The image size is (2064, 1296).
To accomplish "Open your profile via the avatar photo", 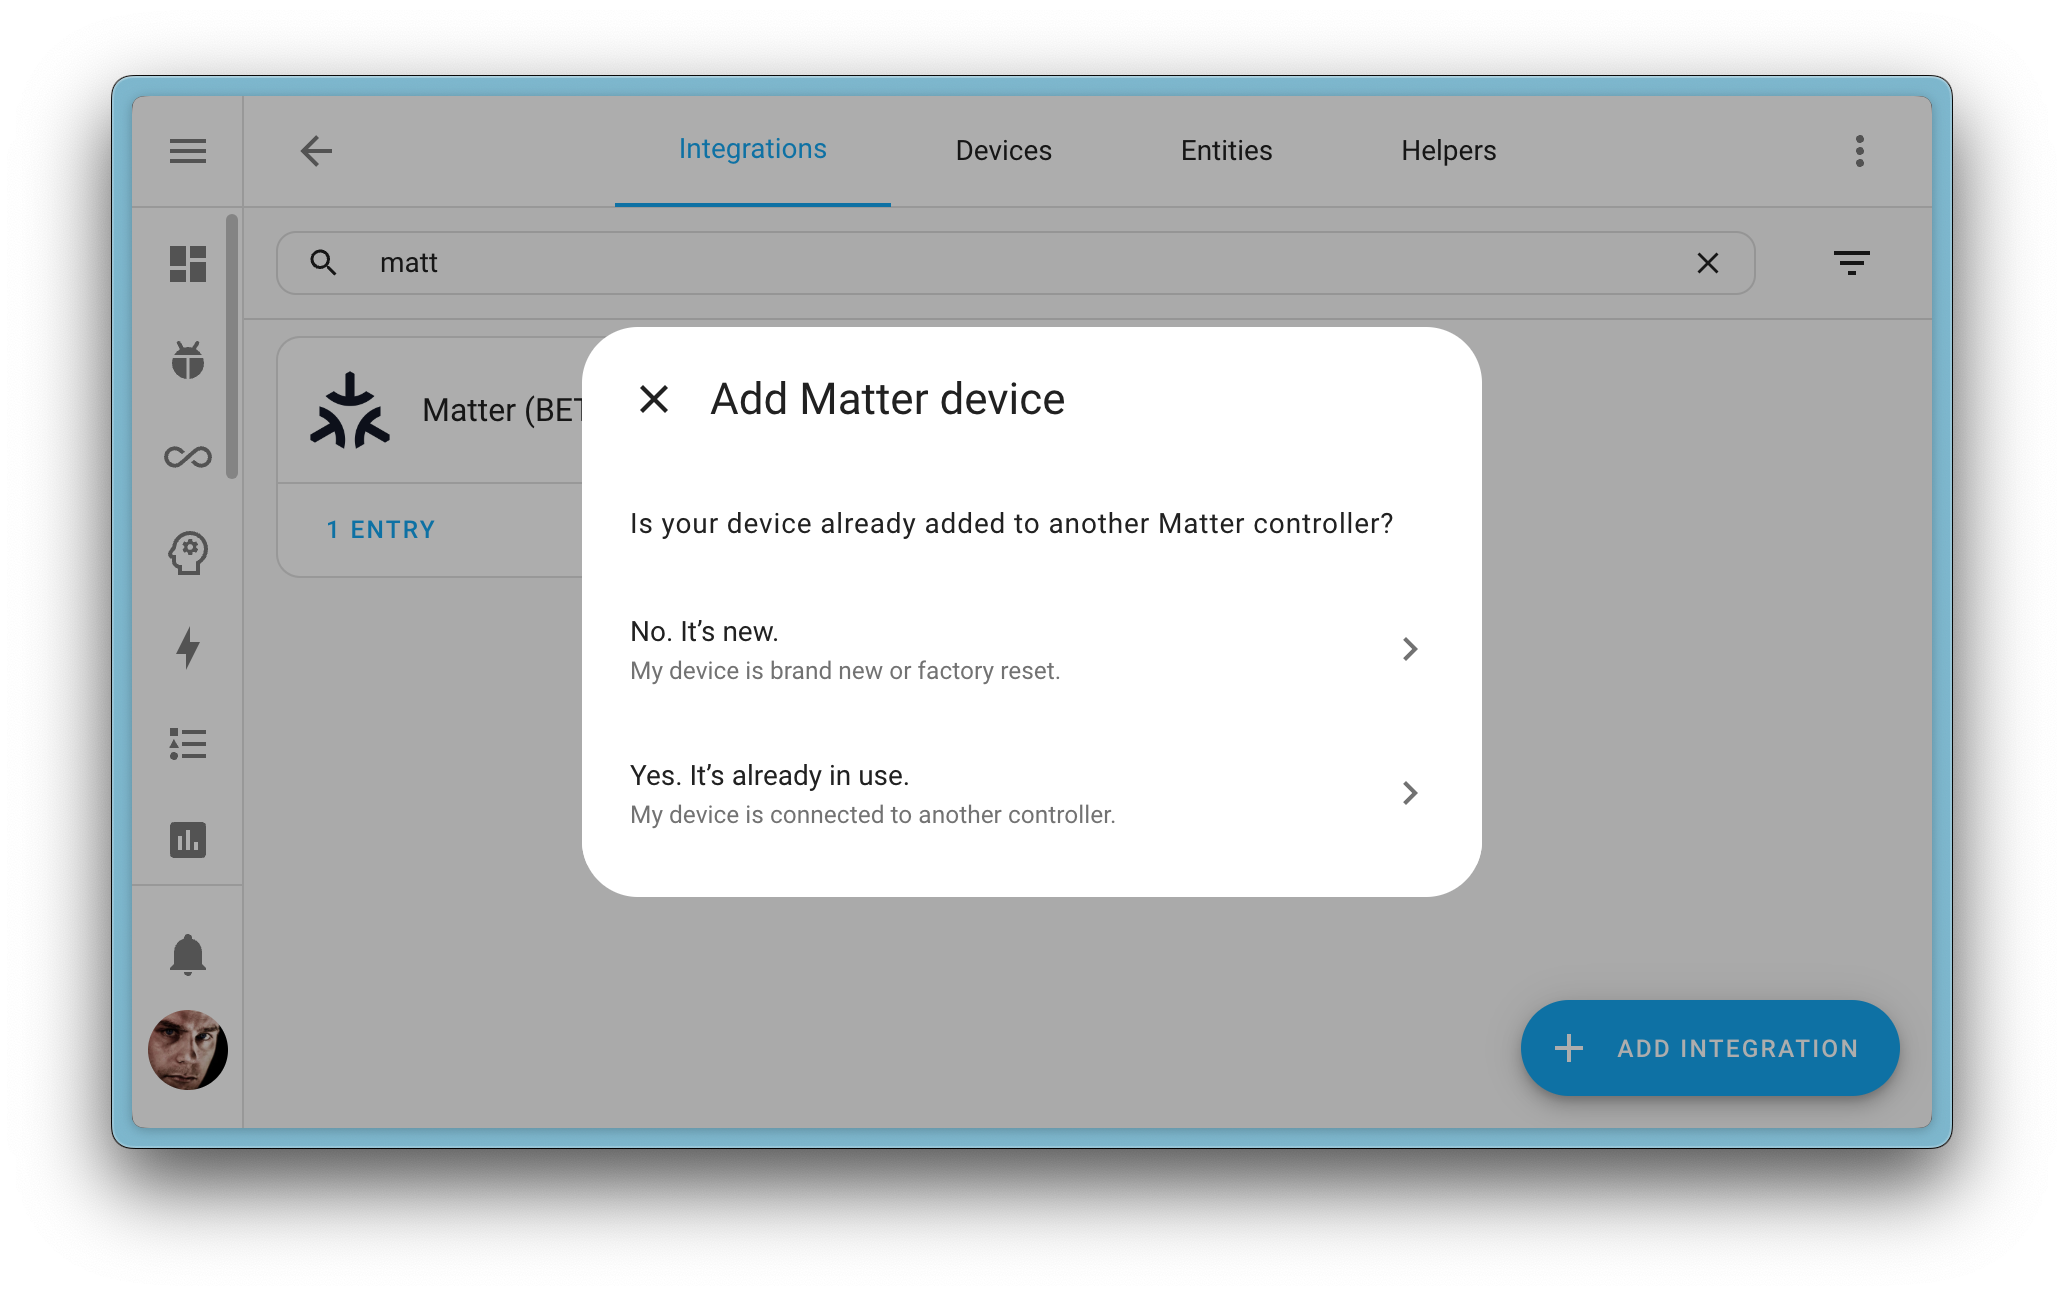I will (x=187, y=1050).
